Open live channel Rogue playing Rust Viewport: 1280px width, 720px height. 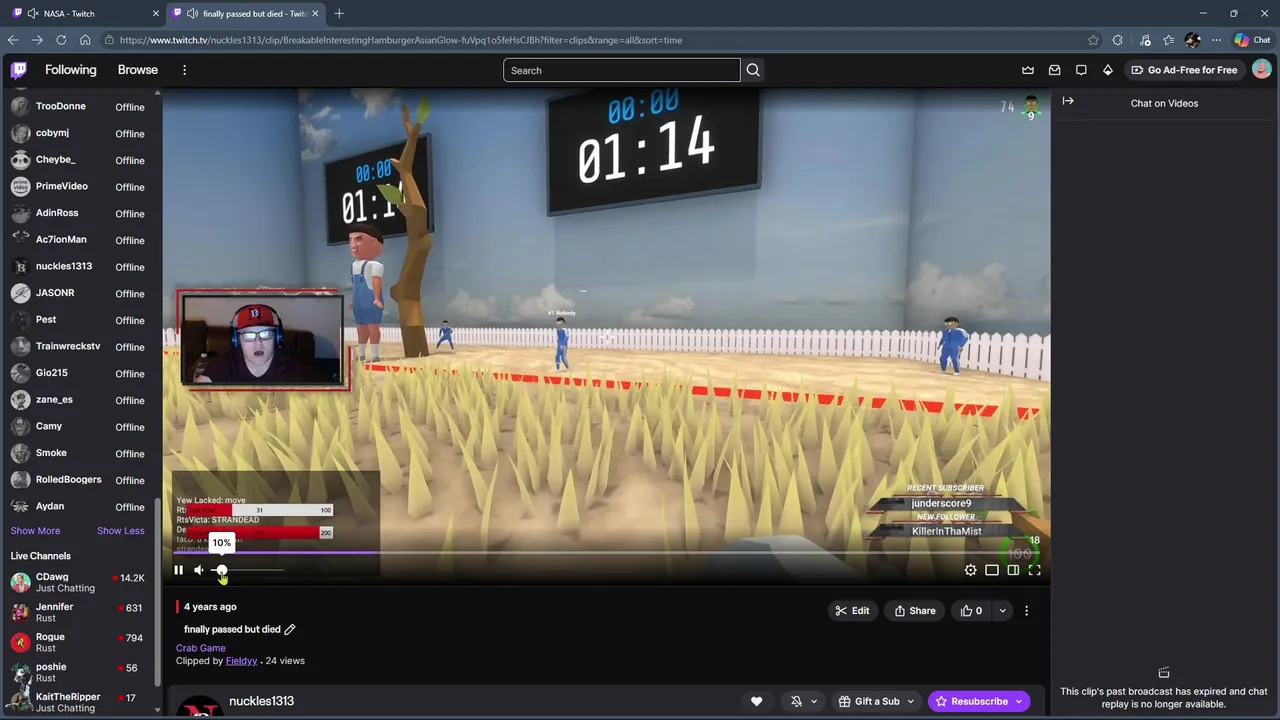coord(78,642)
